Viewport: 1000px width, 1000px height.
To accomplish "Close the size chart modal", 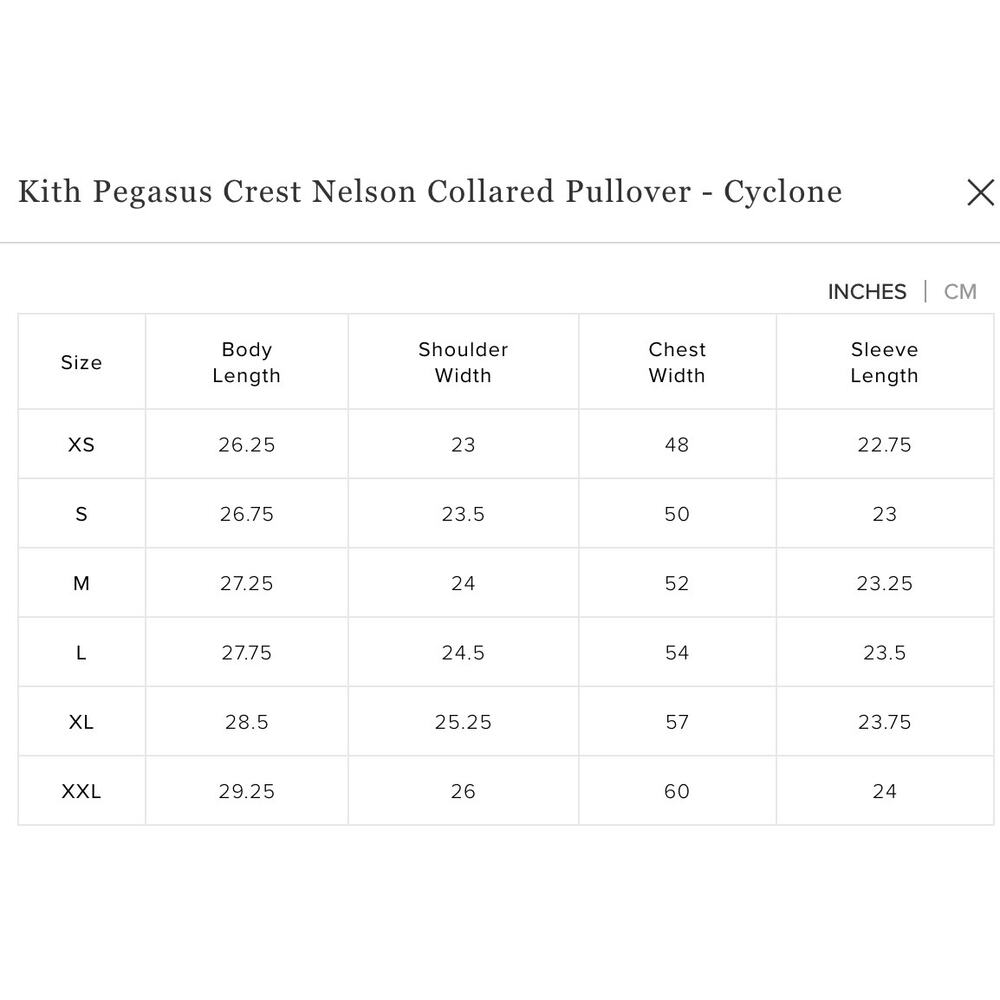I will coord(980,193).
